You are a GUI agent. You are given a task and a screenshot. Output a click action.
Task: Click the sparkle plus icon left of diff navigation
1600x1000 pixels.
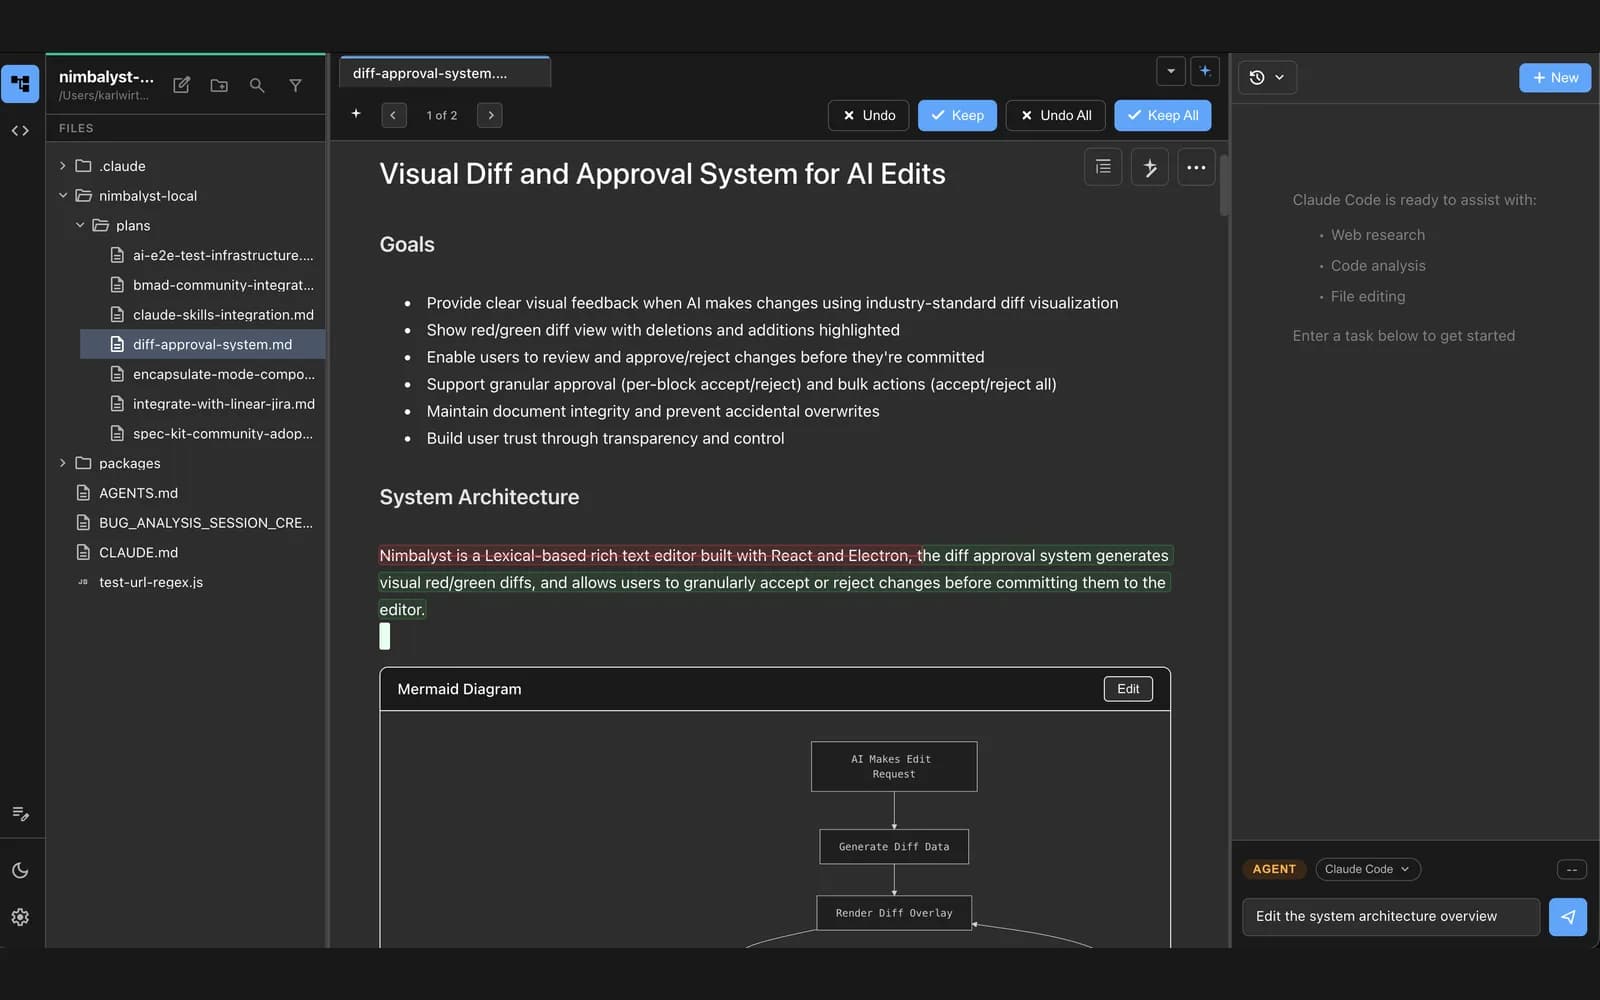356,114
